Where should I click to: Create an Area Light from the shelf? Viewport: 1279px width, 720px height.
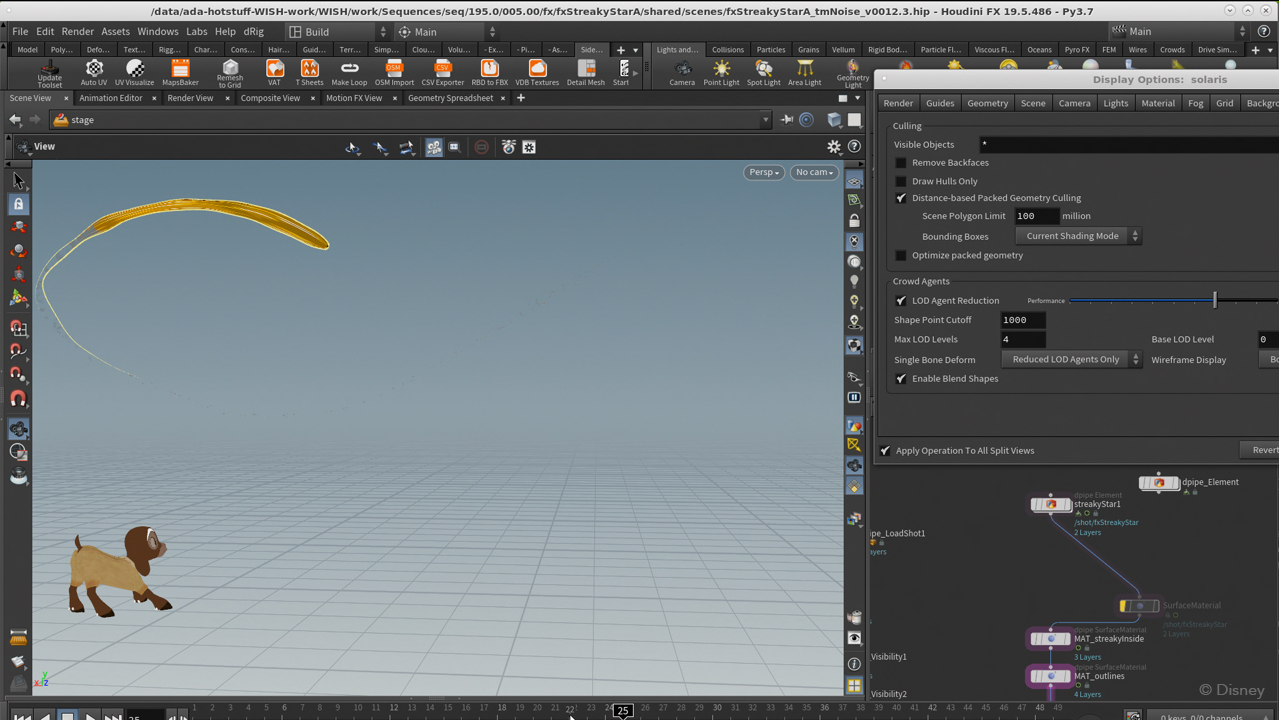click(804, 73)
